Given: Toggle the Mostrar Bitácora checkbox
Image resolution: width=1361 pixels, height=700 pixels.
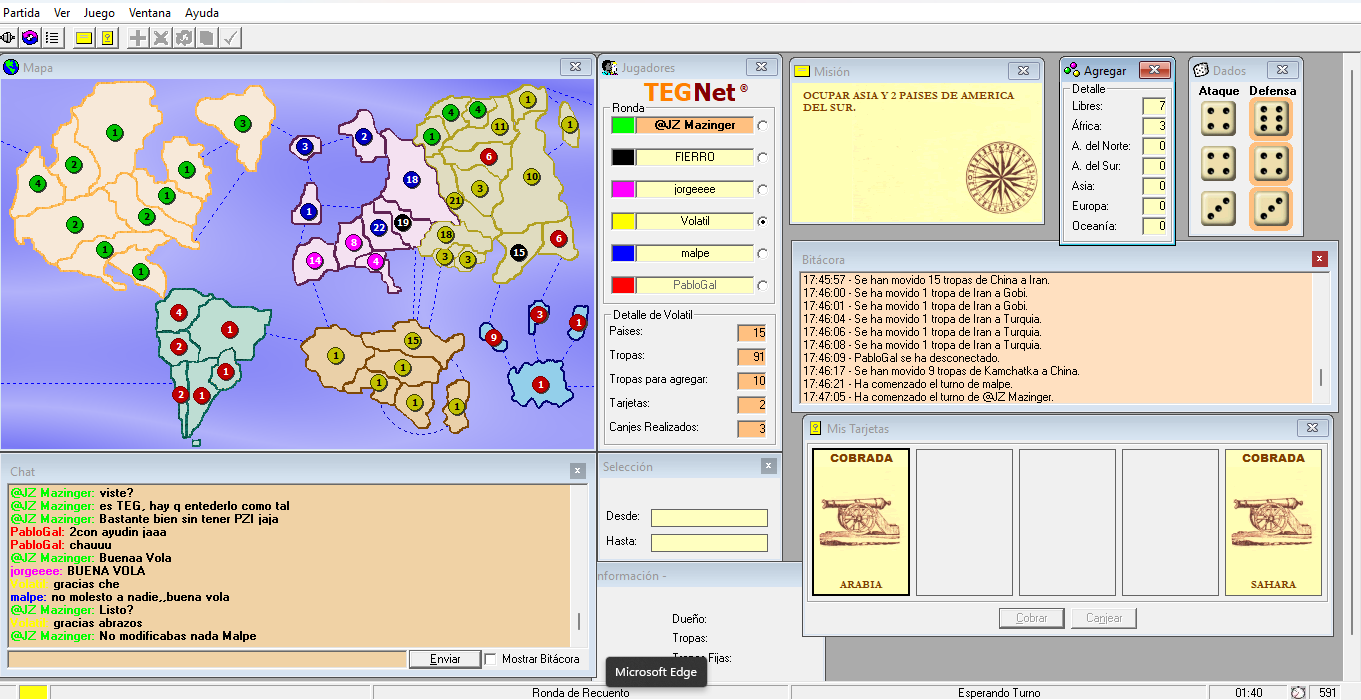Looking at the screenshot, I should (x=491, y=659).
